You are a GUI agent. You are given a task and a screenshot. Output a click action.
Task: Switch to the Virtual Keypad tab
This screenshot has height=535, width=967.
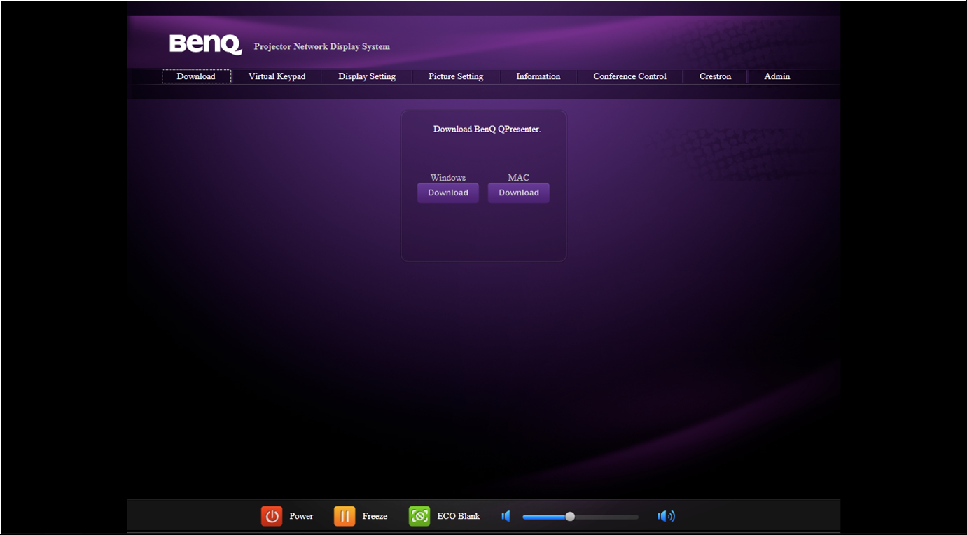pos(277,76)
